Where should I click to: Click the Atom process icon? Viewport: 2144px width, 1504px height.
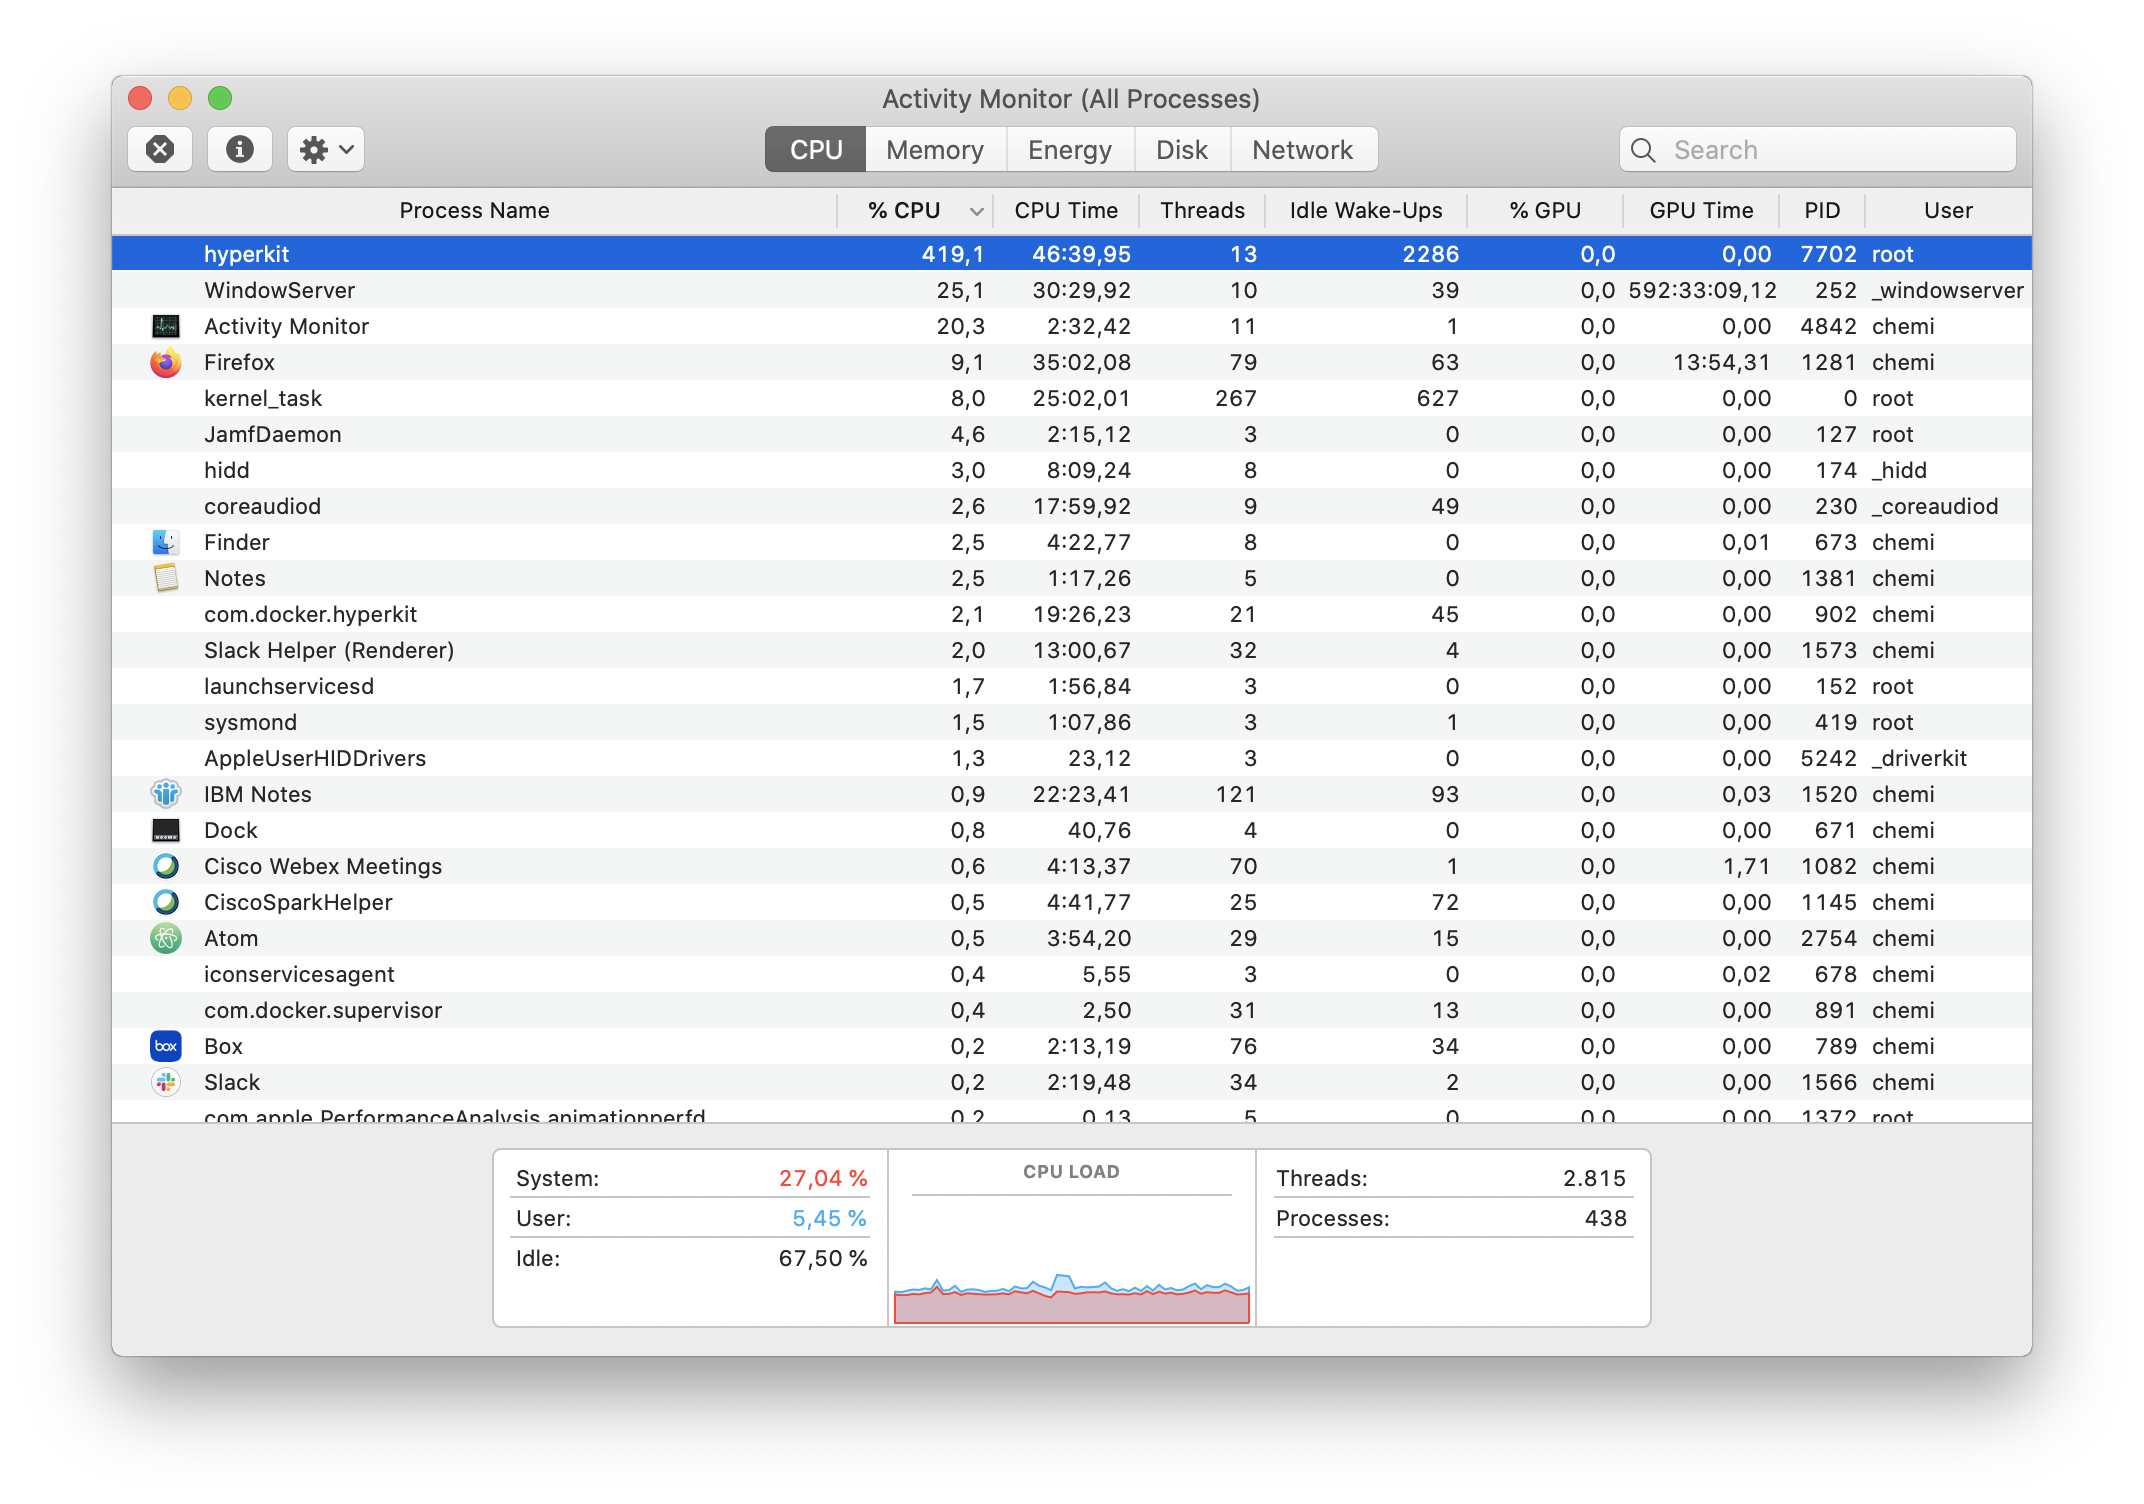coord(166,938)
